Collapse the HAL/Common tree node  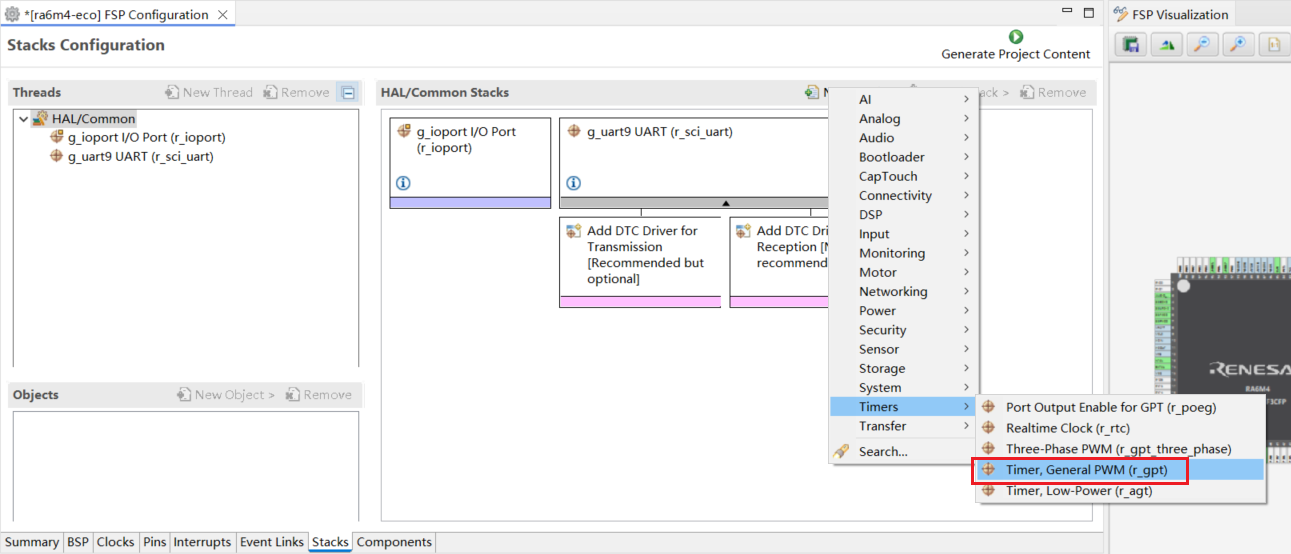point(23,119)
